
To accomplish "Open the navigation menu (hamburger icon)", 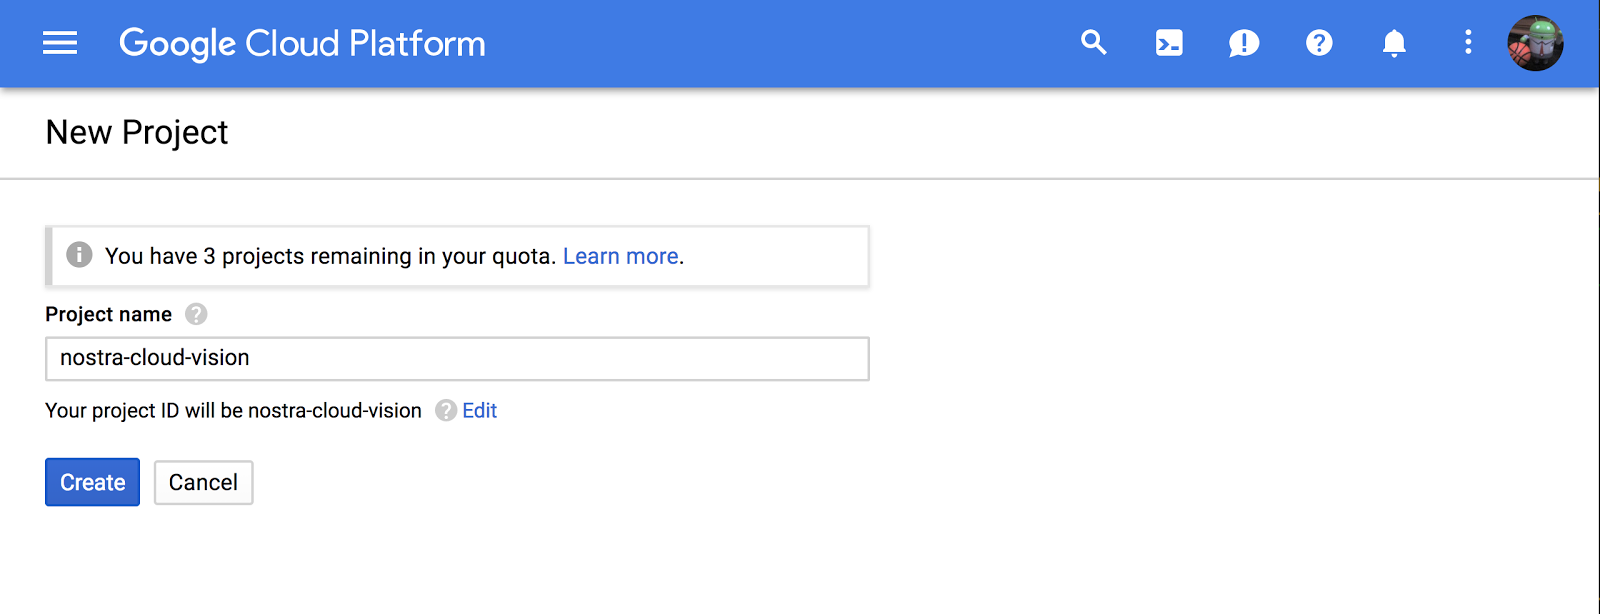I will 59,43.
